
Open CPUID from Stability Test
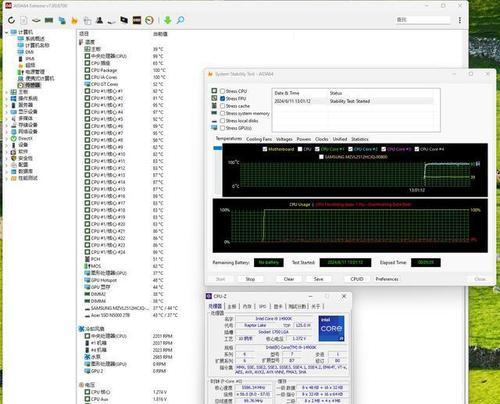click(x=357, y=279)
